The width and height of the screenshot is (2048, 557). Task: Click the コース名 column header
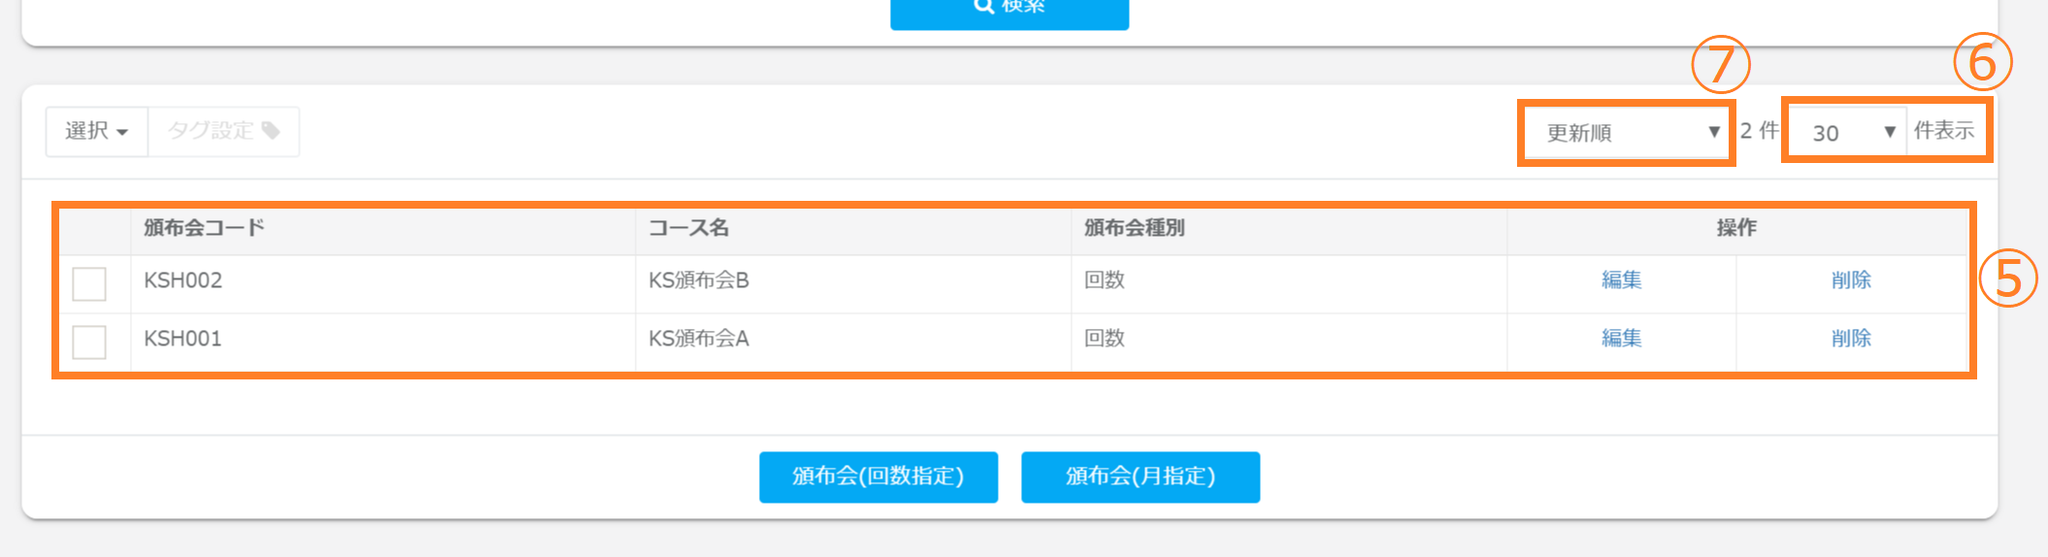[x=689, y=228]
